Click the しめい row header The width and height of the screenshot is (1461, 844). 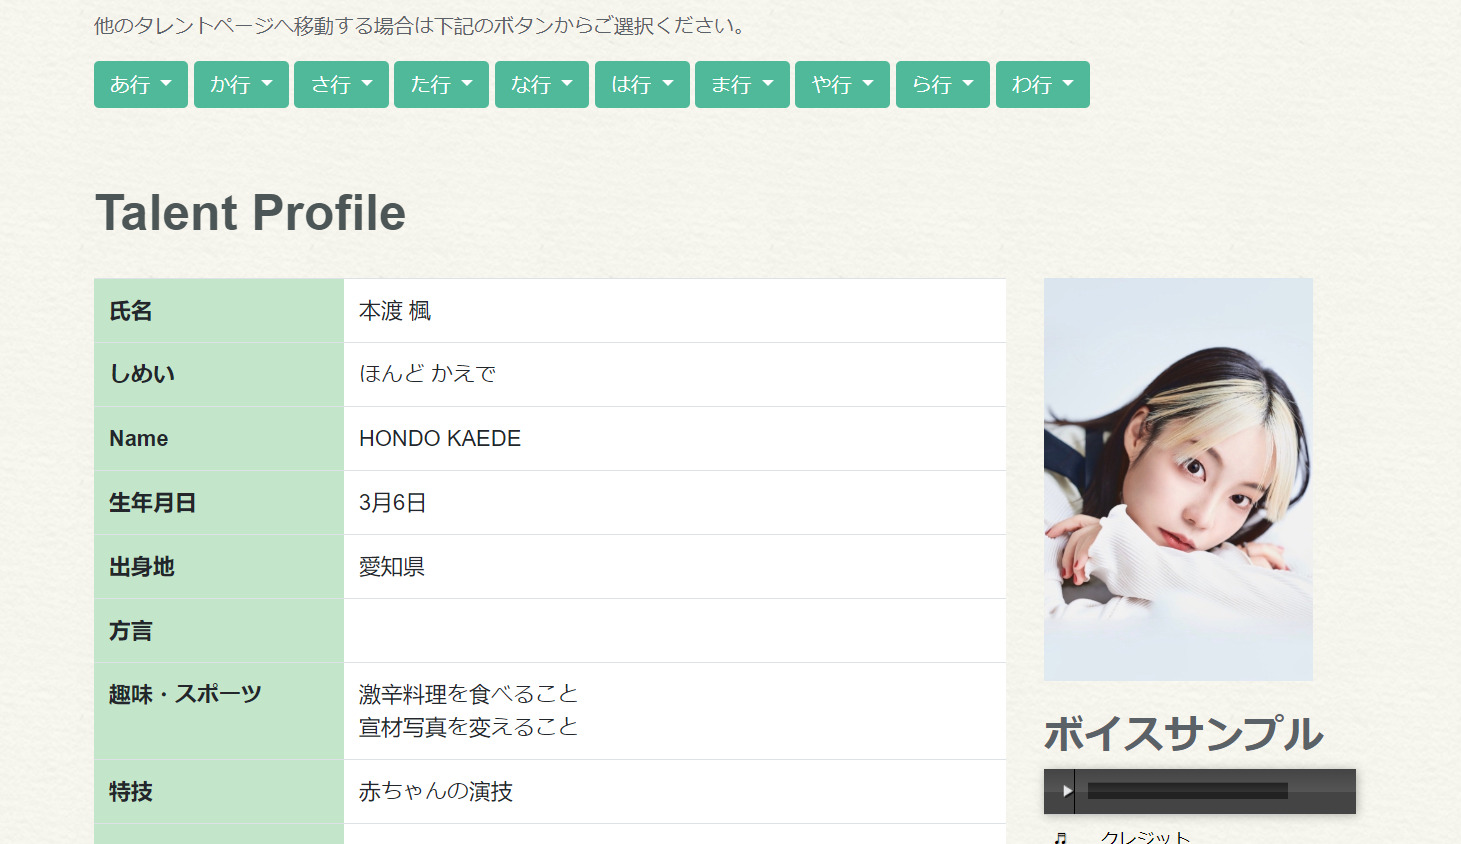[219, 375]
